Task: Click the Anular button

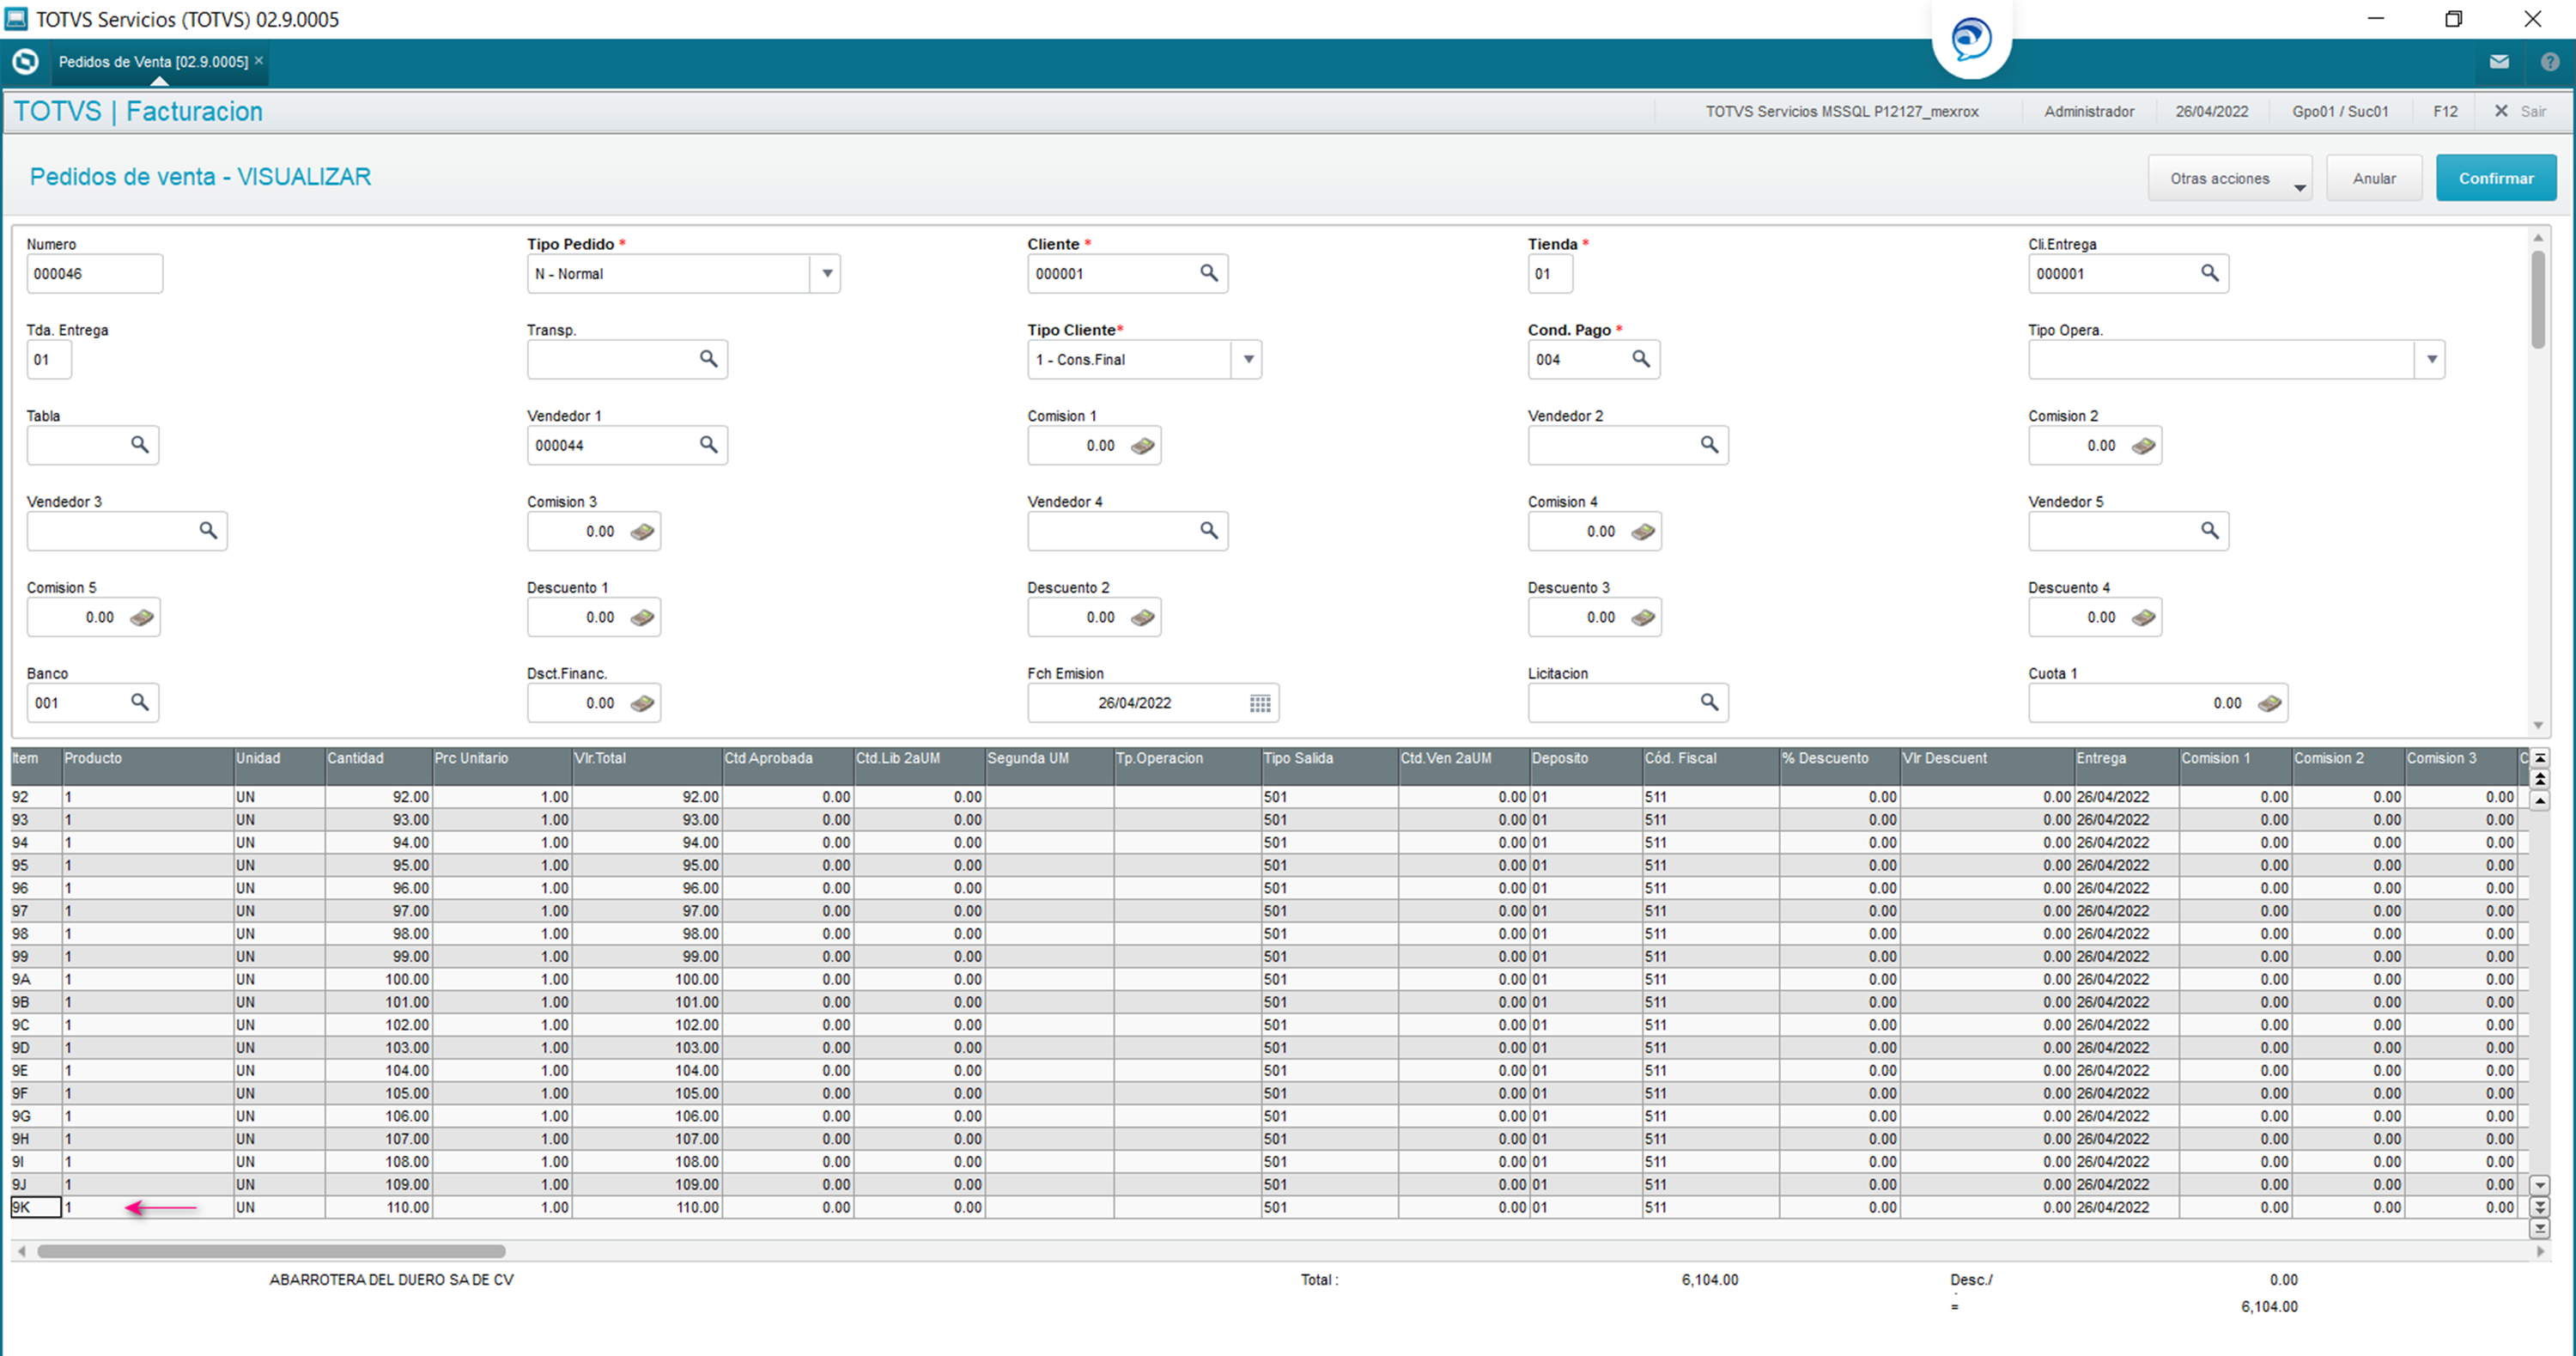Action: 2374,178
